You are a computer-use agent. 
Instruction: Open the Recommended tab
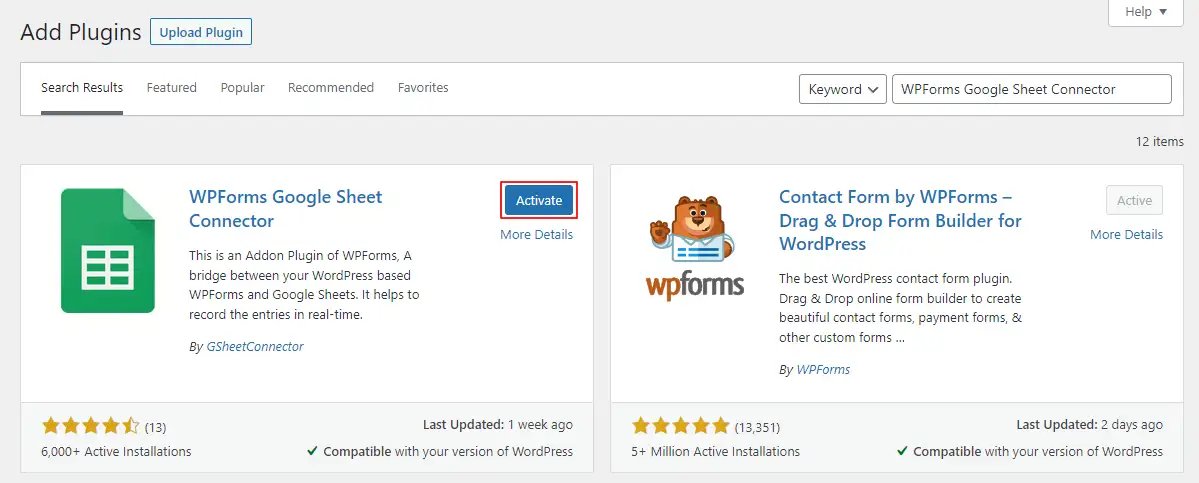331,88
